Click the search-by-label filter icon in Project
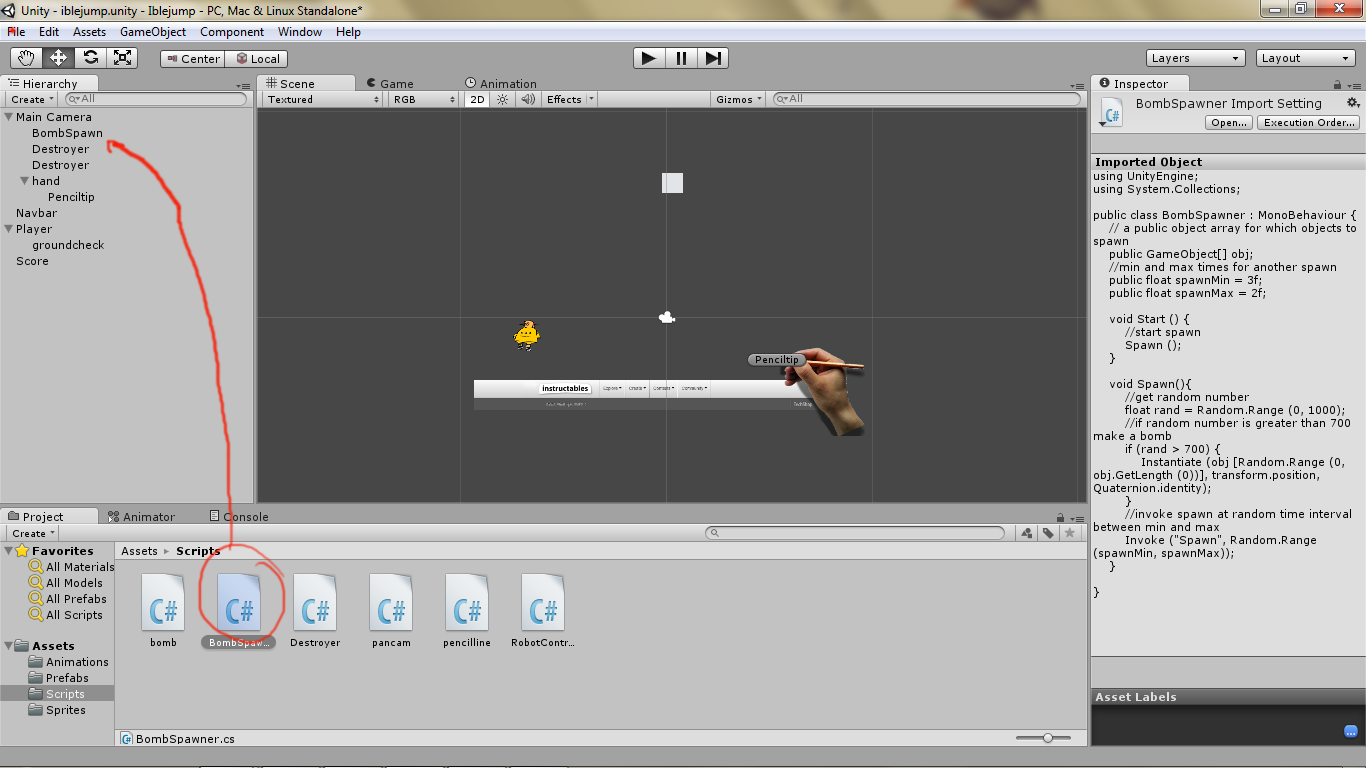The height and width of the screenshot is (768, 1366). coord(1048,533)
